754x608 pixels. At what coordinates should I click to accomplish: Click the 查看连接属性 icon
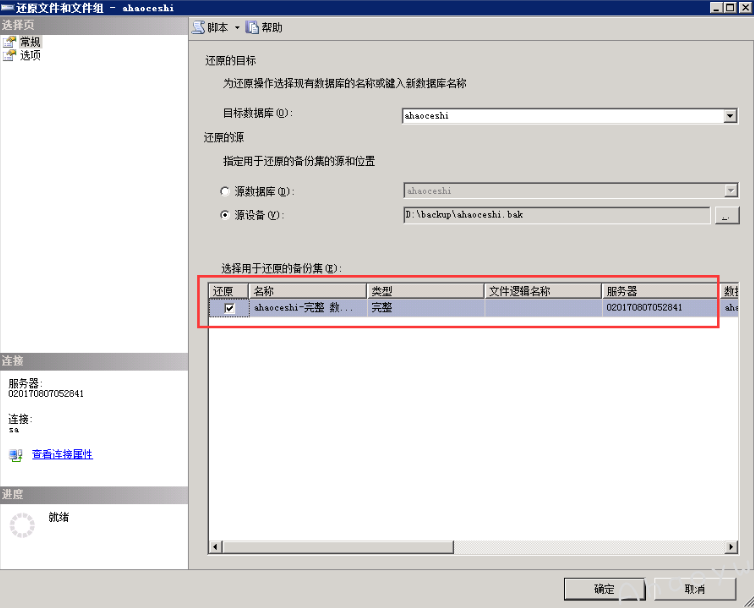pyautogui.click(x=15, y=454)
